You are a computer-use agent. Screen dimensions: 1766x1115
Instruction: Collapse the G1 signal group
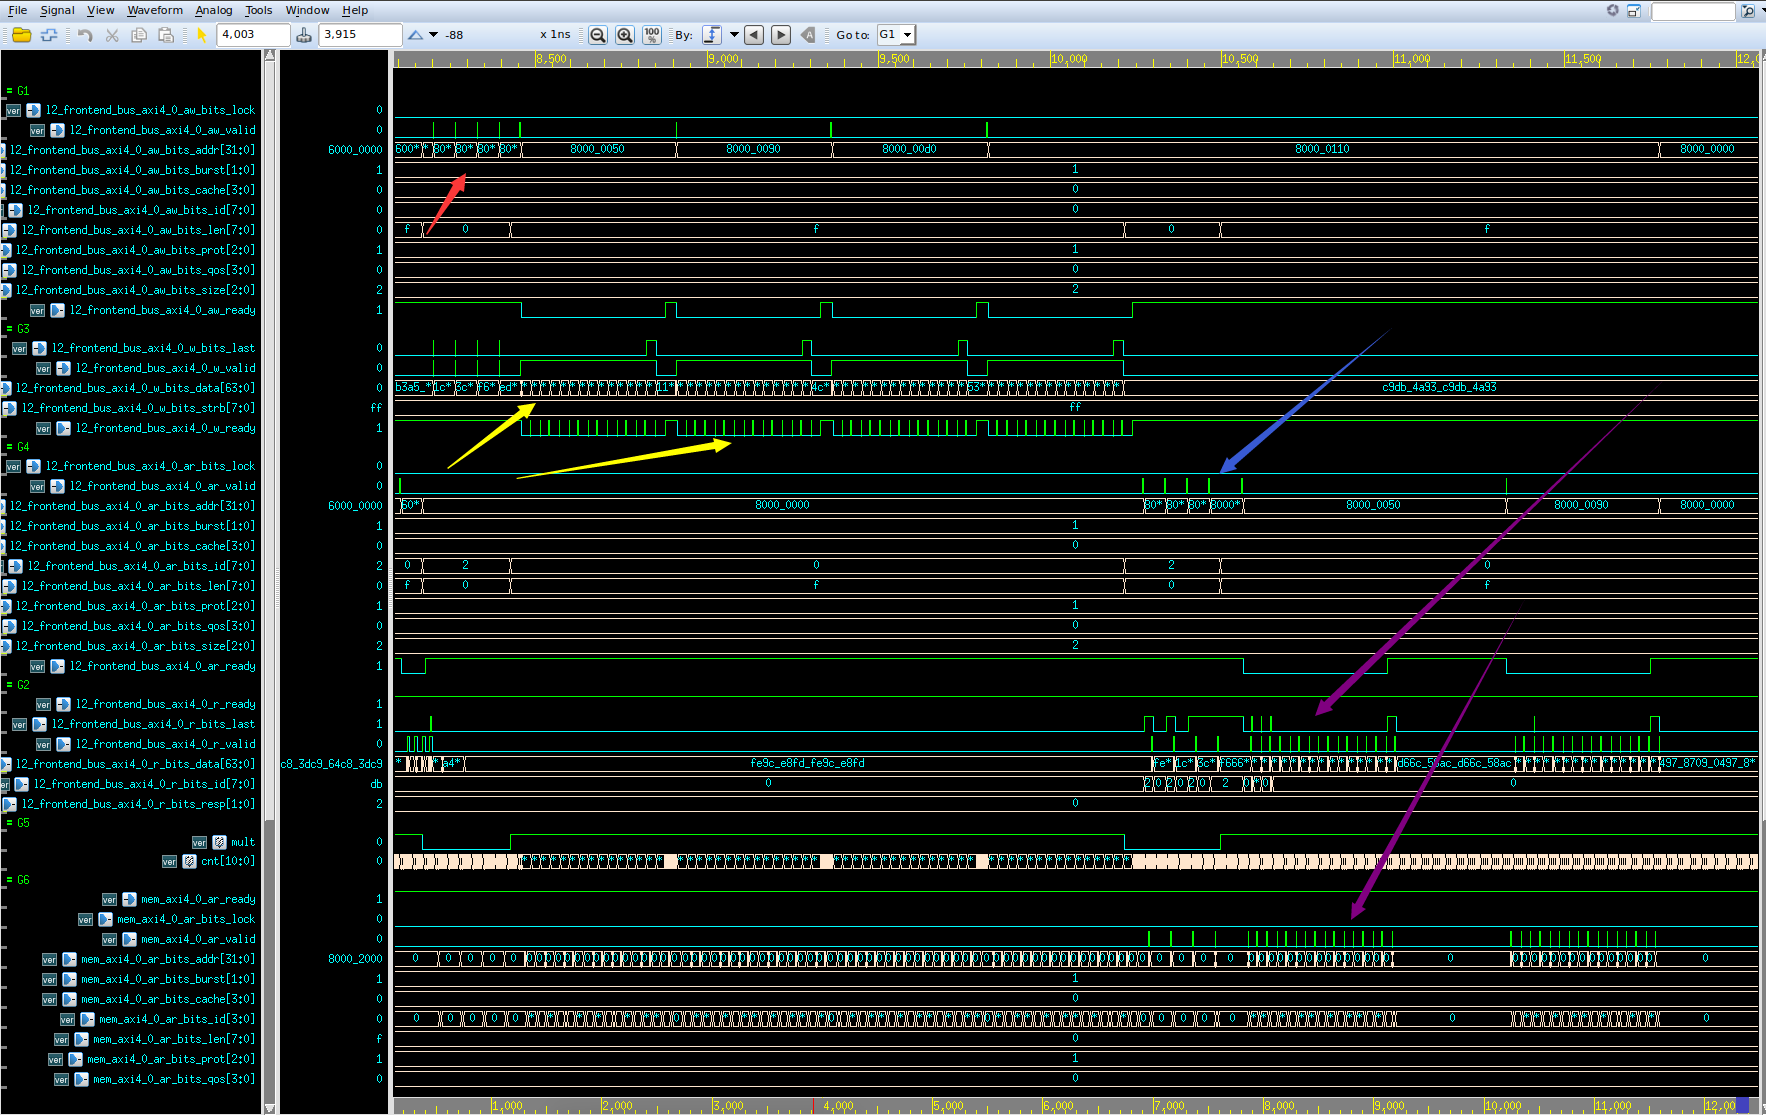click(8, 90)
